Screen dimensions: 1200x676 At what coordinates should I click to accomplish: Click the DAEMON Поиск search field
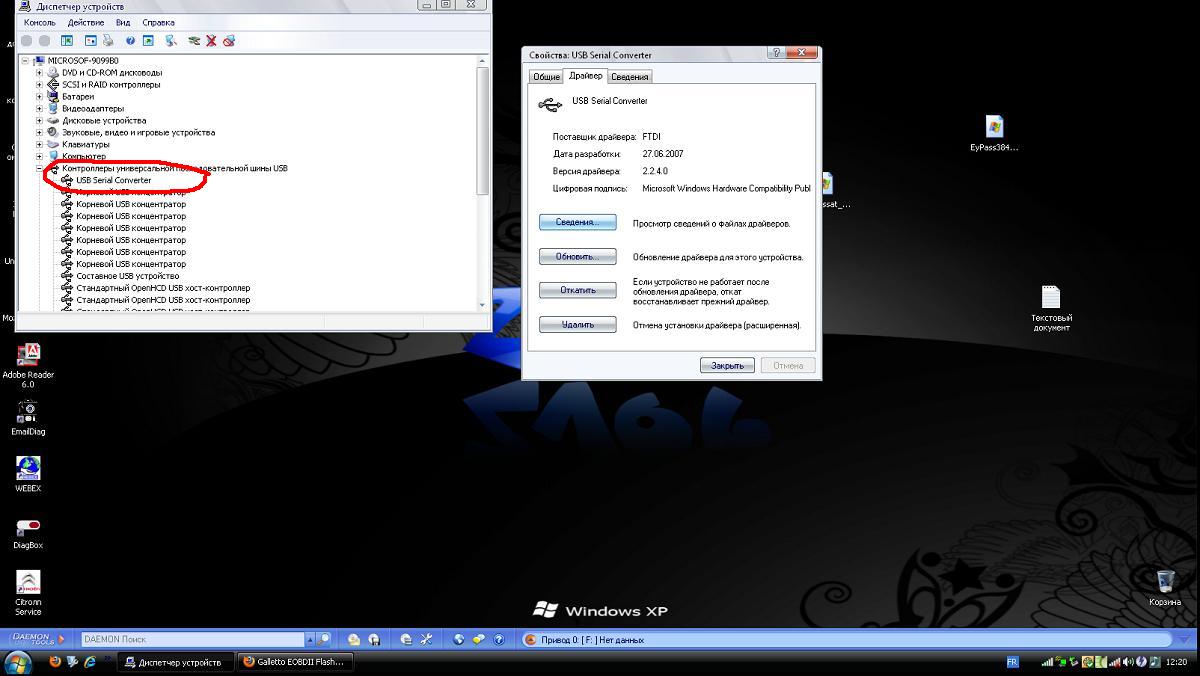click(x=192, y=639)
